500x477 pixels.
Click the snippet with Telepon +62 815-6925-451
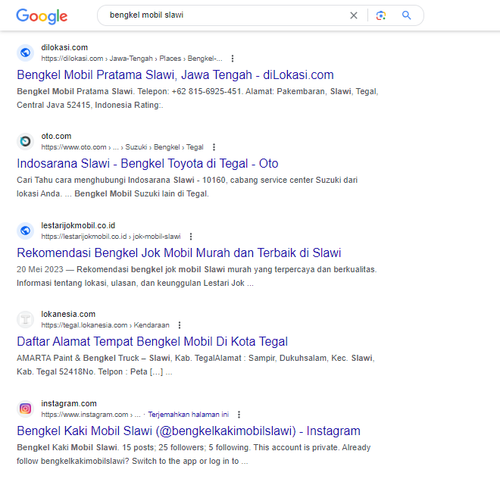(198, 98)
